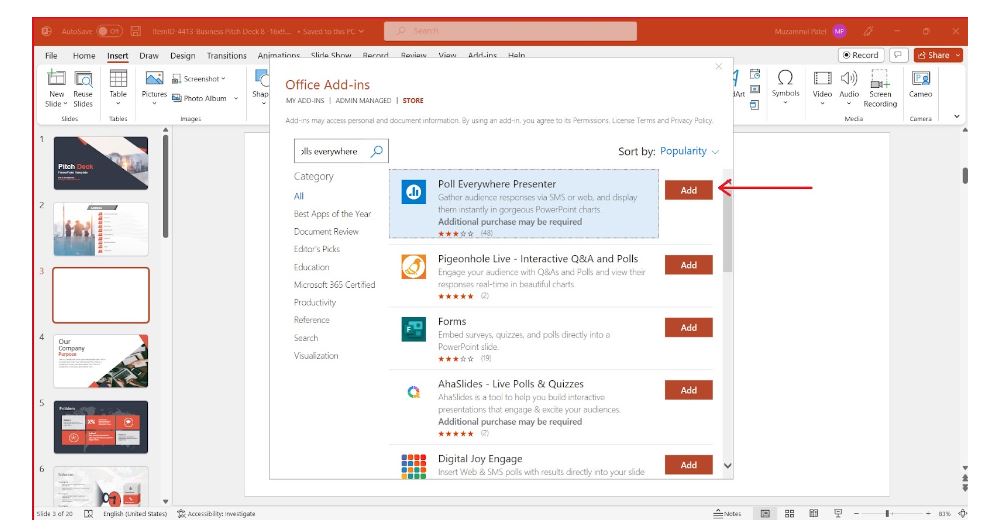987x531 pixels.
Task: Add AhaSlides add-in
Action: [x=689, y=390]
